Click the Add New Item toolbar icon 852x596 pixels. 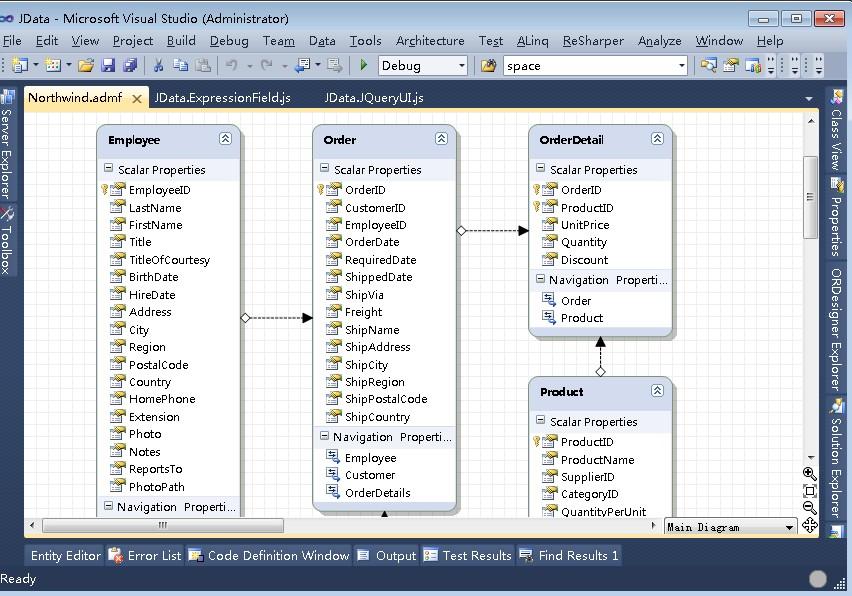click(53, 66)
